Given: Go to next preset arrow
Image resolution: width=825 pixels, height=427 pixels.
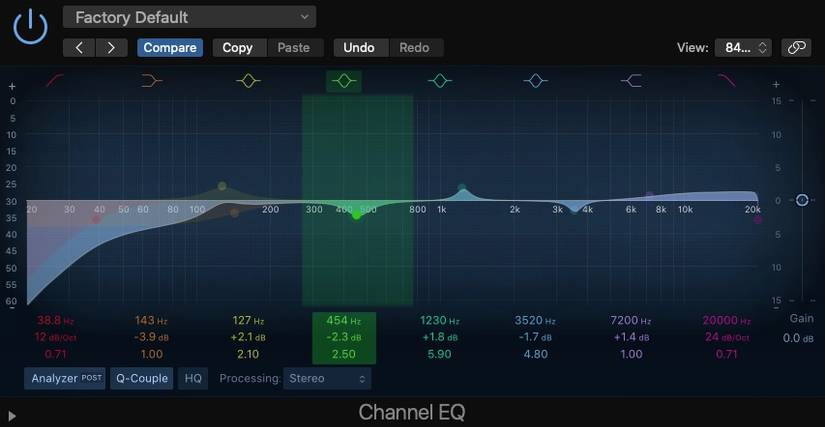Looking at the screenshot, I should 112,48.
